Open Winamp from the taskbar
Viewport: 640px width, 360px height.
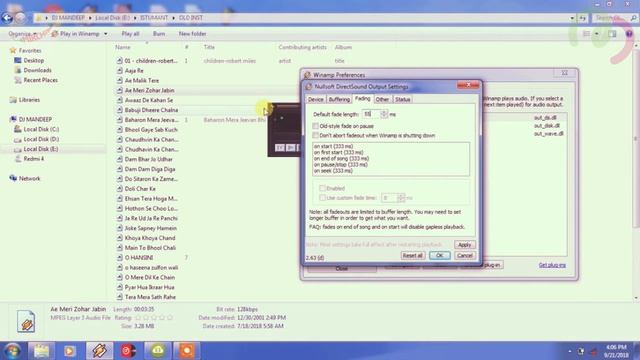pyautogui.click(x=99, y=351)
